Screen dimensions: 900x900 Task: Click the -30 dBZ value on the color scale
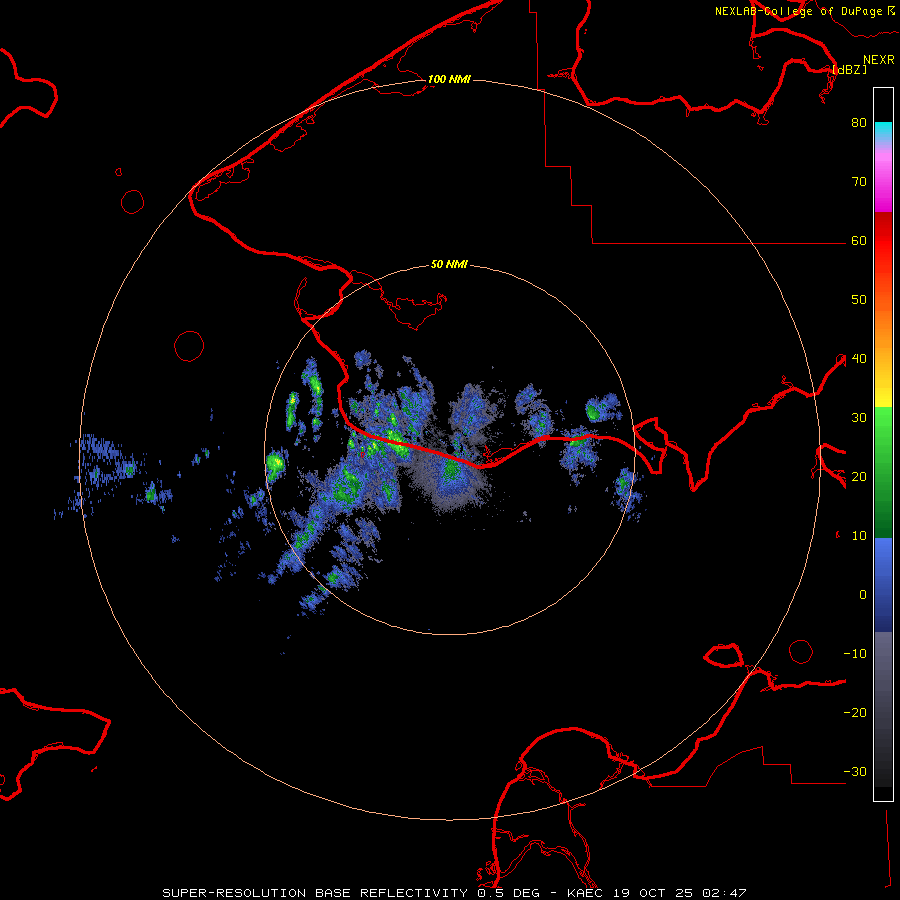855,772
